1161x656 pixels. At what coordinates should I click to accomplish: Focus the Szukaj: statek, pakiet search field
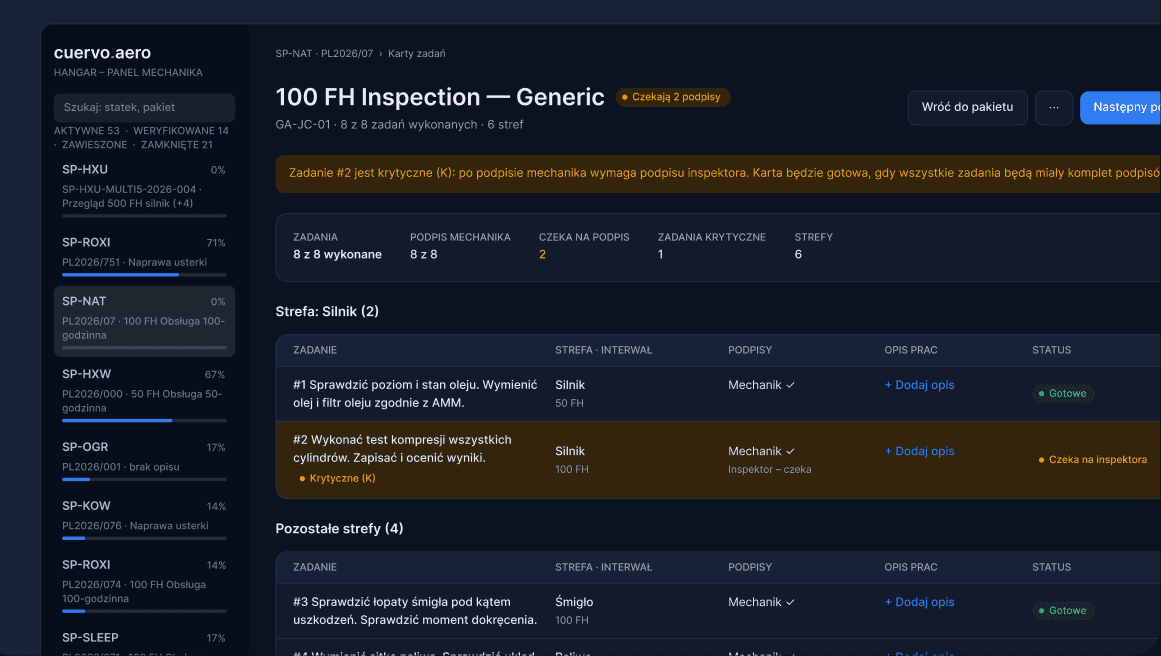[x=144, y=107]
